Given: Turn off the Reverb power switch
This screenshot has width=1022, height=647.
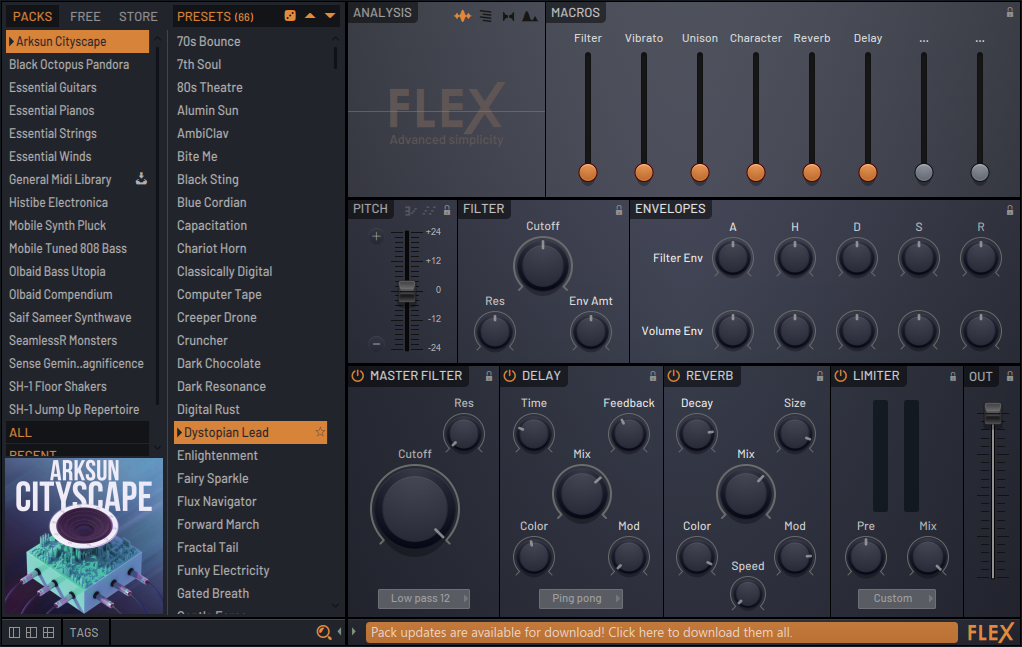Looking at the screenshot, I should (673, 376).
